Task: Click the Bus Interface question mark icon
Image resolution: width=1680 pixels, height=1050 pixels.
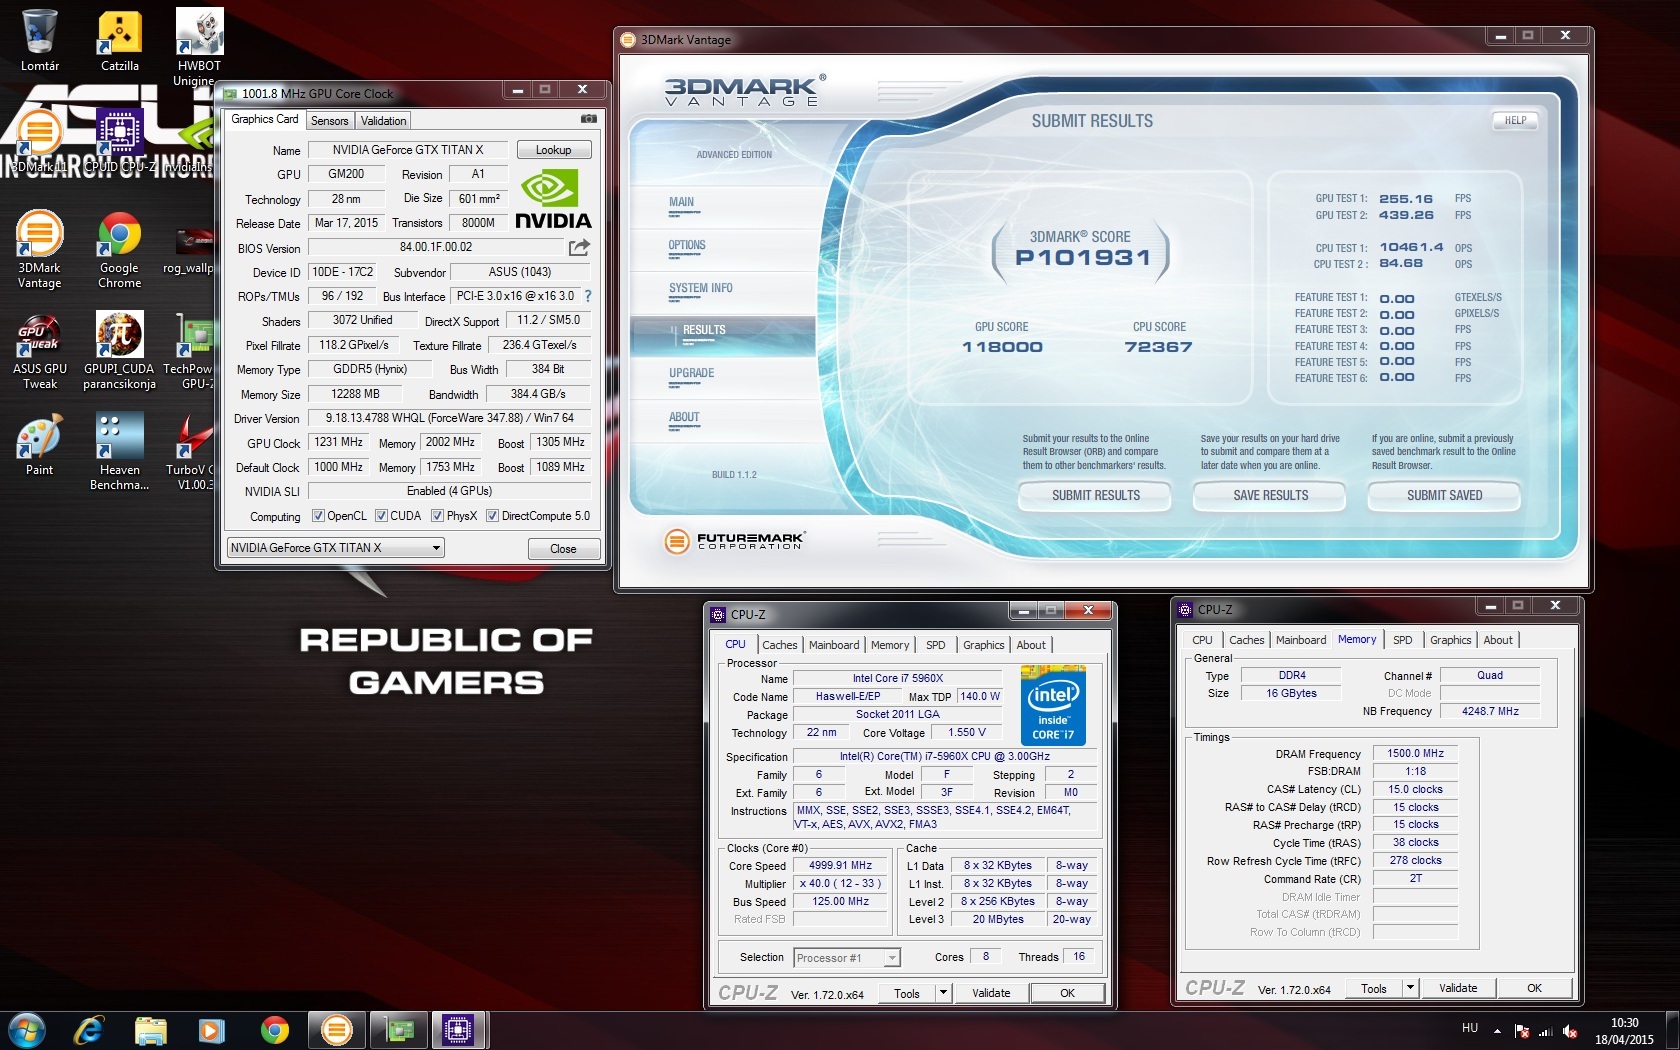Action: [x=588, y=296]
